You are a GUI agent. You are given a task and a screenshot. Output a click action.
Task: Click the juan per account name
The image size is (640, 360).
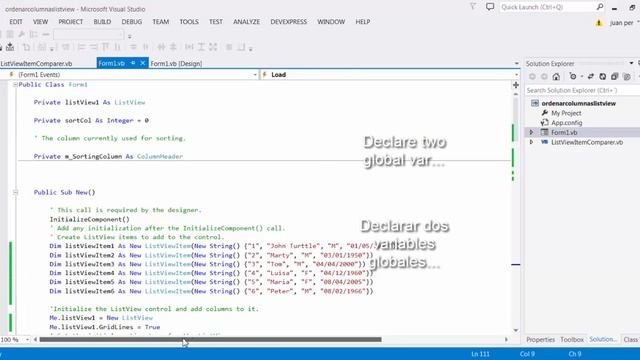622,23
